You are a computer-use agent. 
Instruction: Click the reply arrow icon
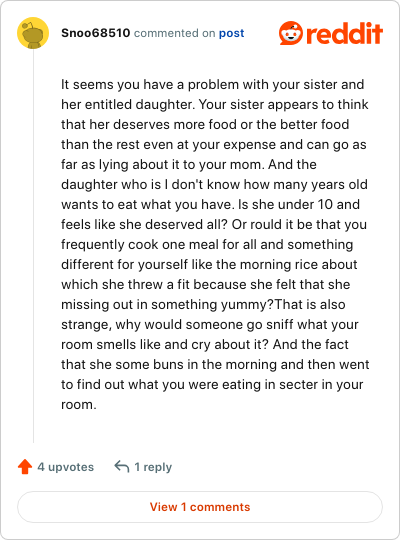click(122, 467)
